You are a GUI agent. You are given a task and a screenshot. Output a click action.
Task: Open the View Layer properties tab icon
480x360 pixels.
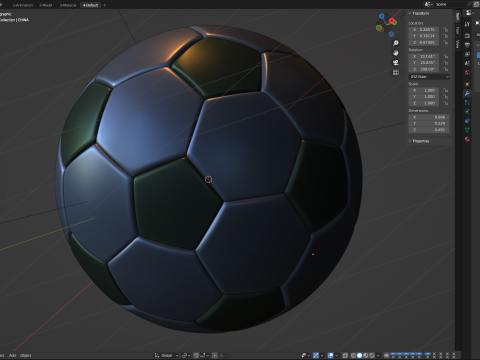click(x=467, y=54)
